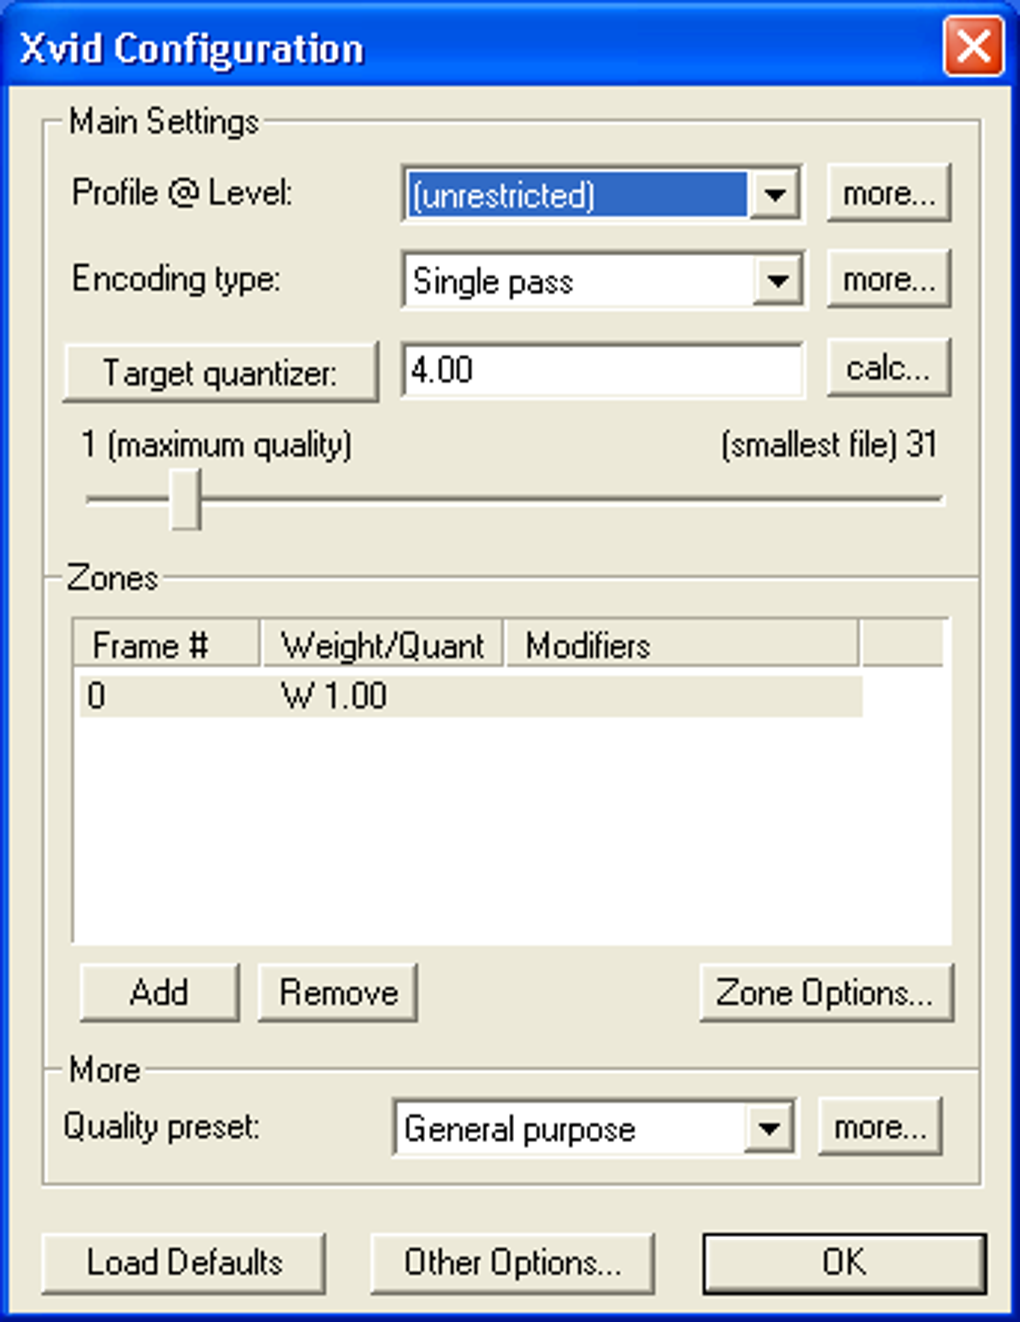
Task: Select the Frame # column header
Action: pos(166,646)
